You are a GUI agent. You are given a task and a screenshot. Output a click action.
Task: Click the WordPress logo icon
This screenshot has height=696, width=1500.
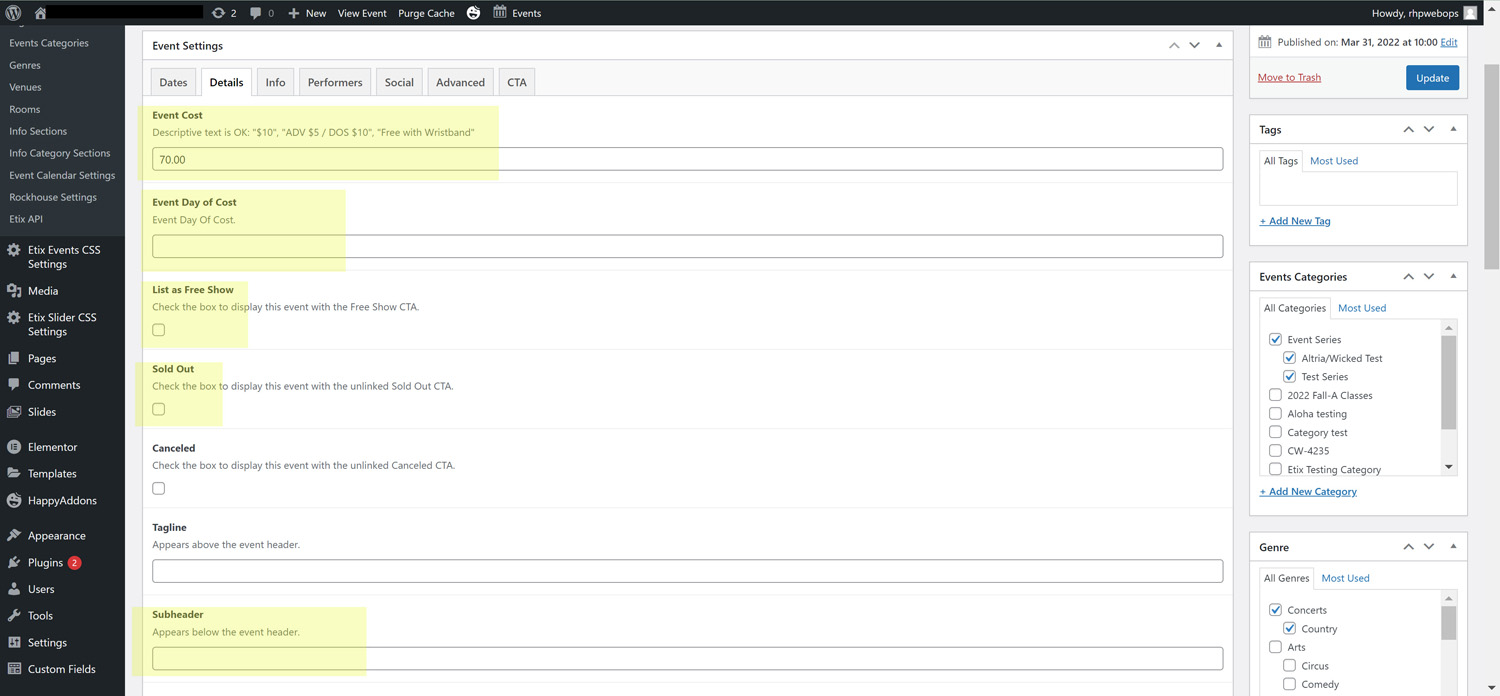[14, 13]
